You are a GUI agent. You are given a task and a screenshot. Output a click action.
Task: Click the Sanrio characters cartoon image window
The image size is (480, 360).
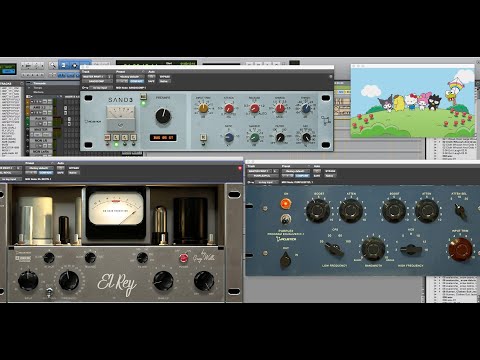(413, 102)
